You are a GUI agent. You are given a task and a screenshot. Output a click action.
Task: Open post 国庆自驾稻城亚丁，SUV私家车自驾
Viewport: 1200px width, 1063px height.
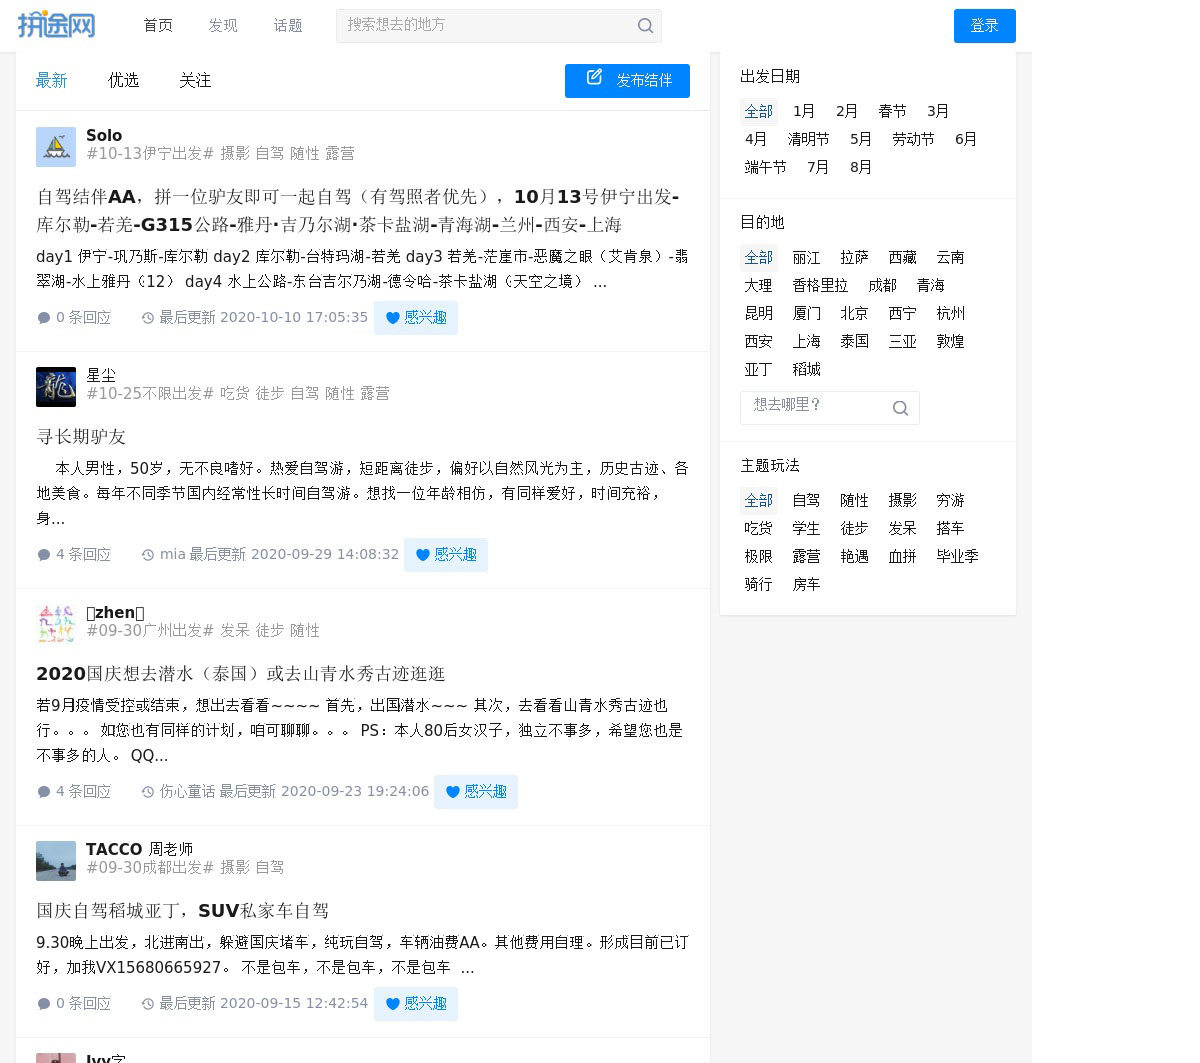click(183, 911)
